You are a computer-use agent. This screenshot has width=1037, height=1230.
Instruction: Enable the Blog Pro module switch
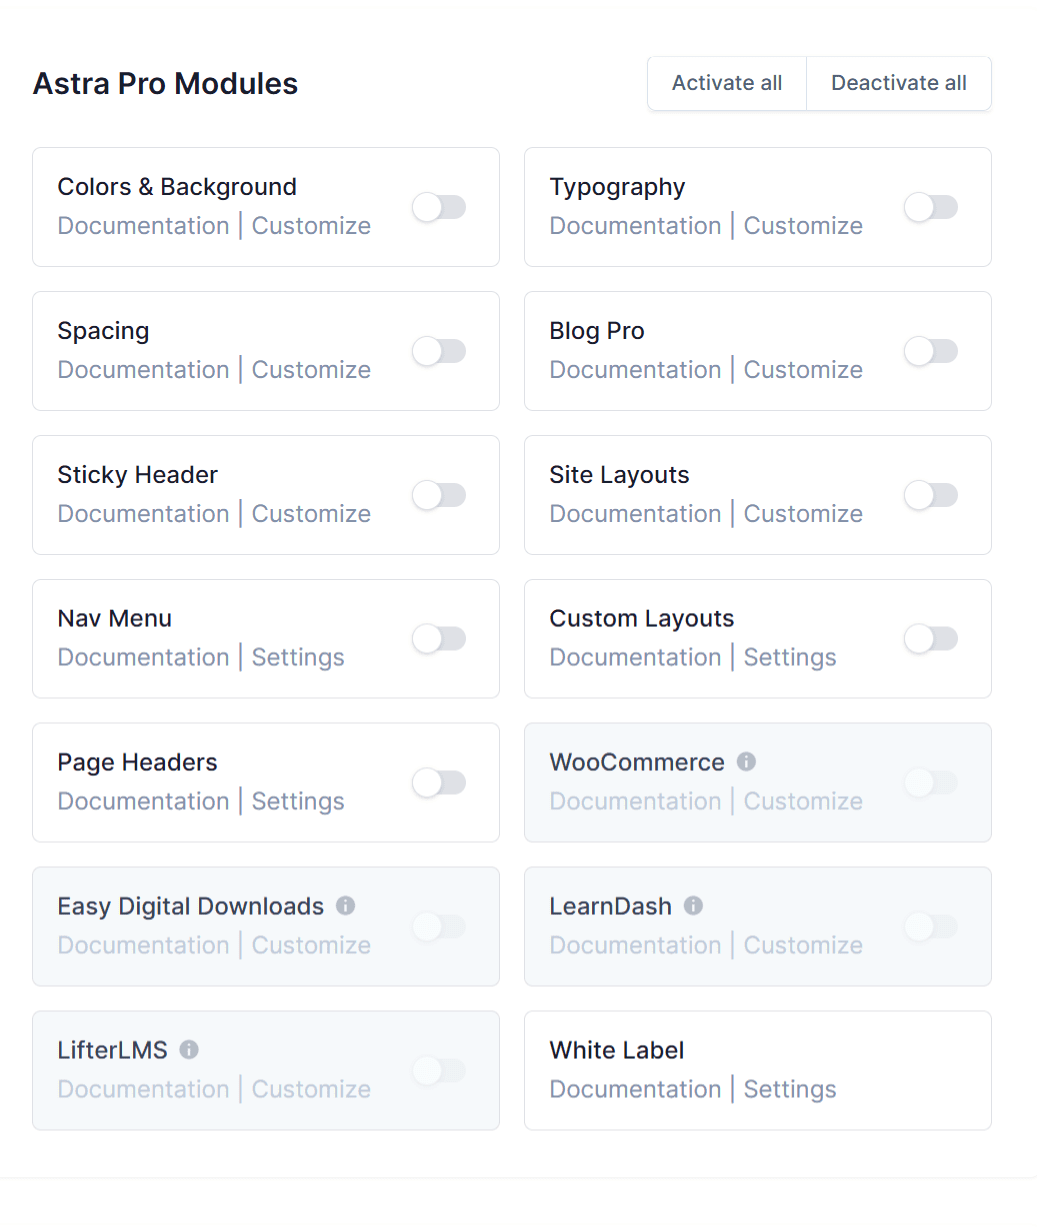click(931, 351)
